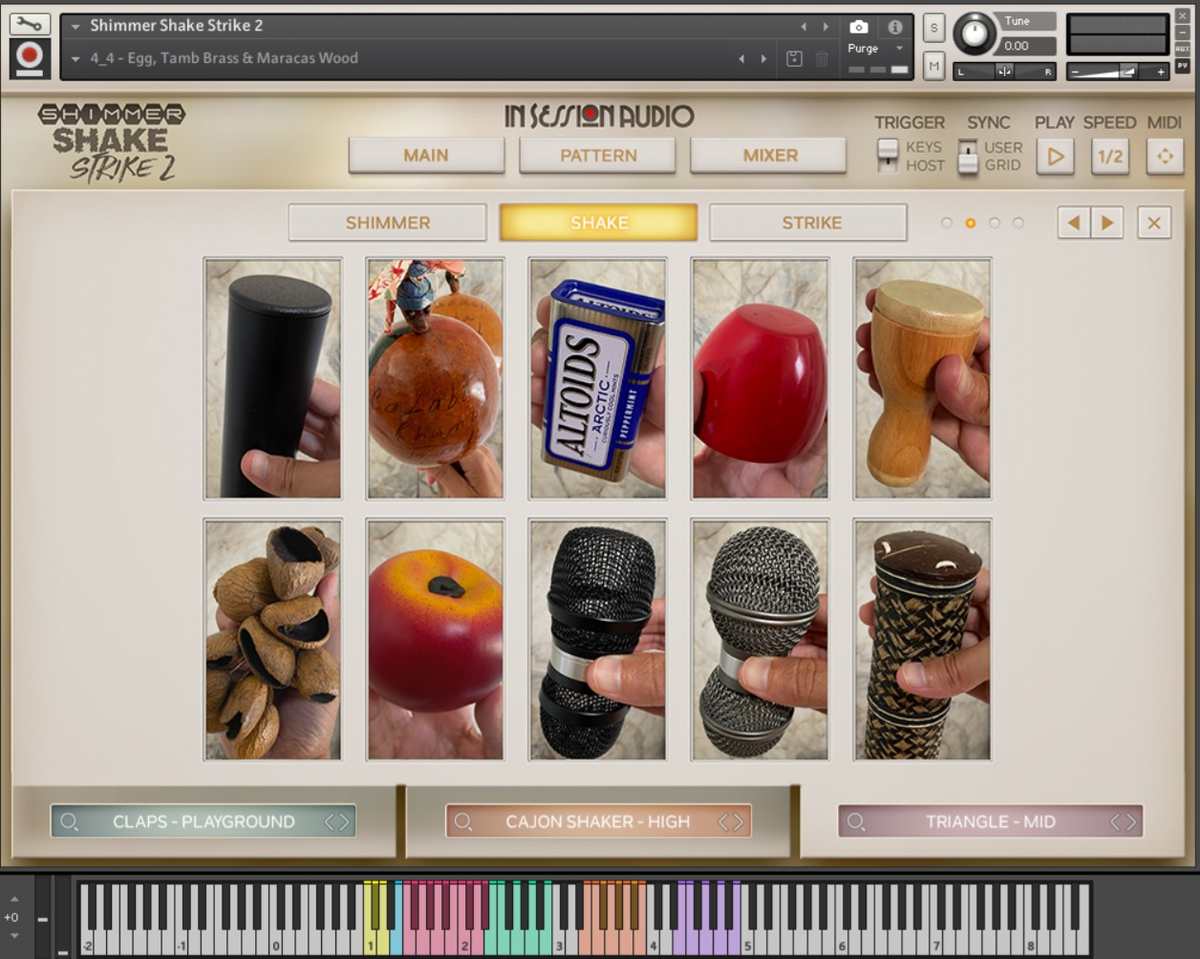The width and height of the screenshot is (1200, 959).
Task: Go to next instrument arrow beside Shimmer Shake Strike 2
Action: [x=826, y=27]
